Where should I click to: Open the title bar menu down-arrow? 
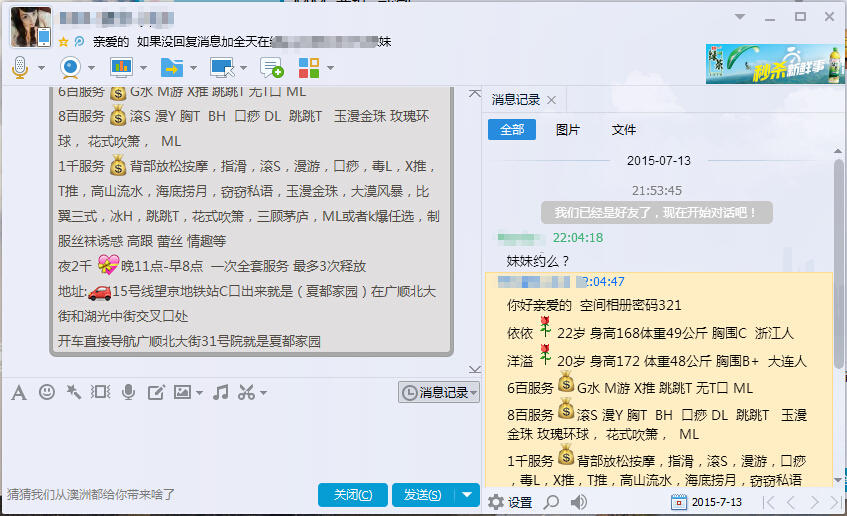(x=740, y=17)
